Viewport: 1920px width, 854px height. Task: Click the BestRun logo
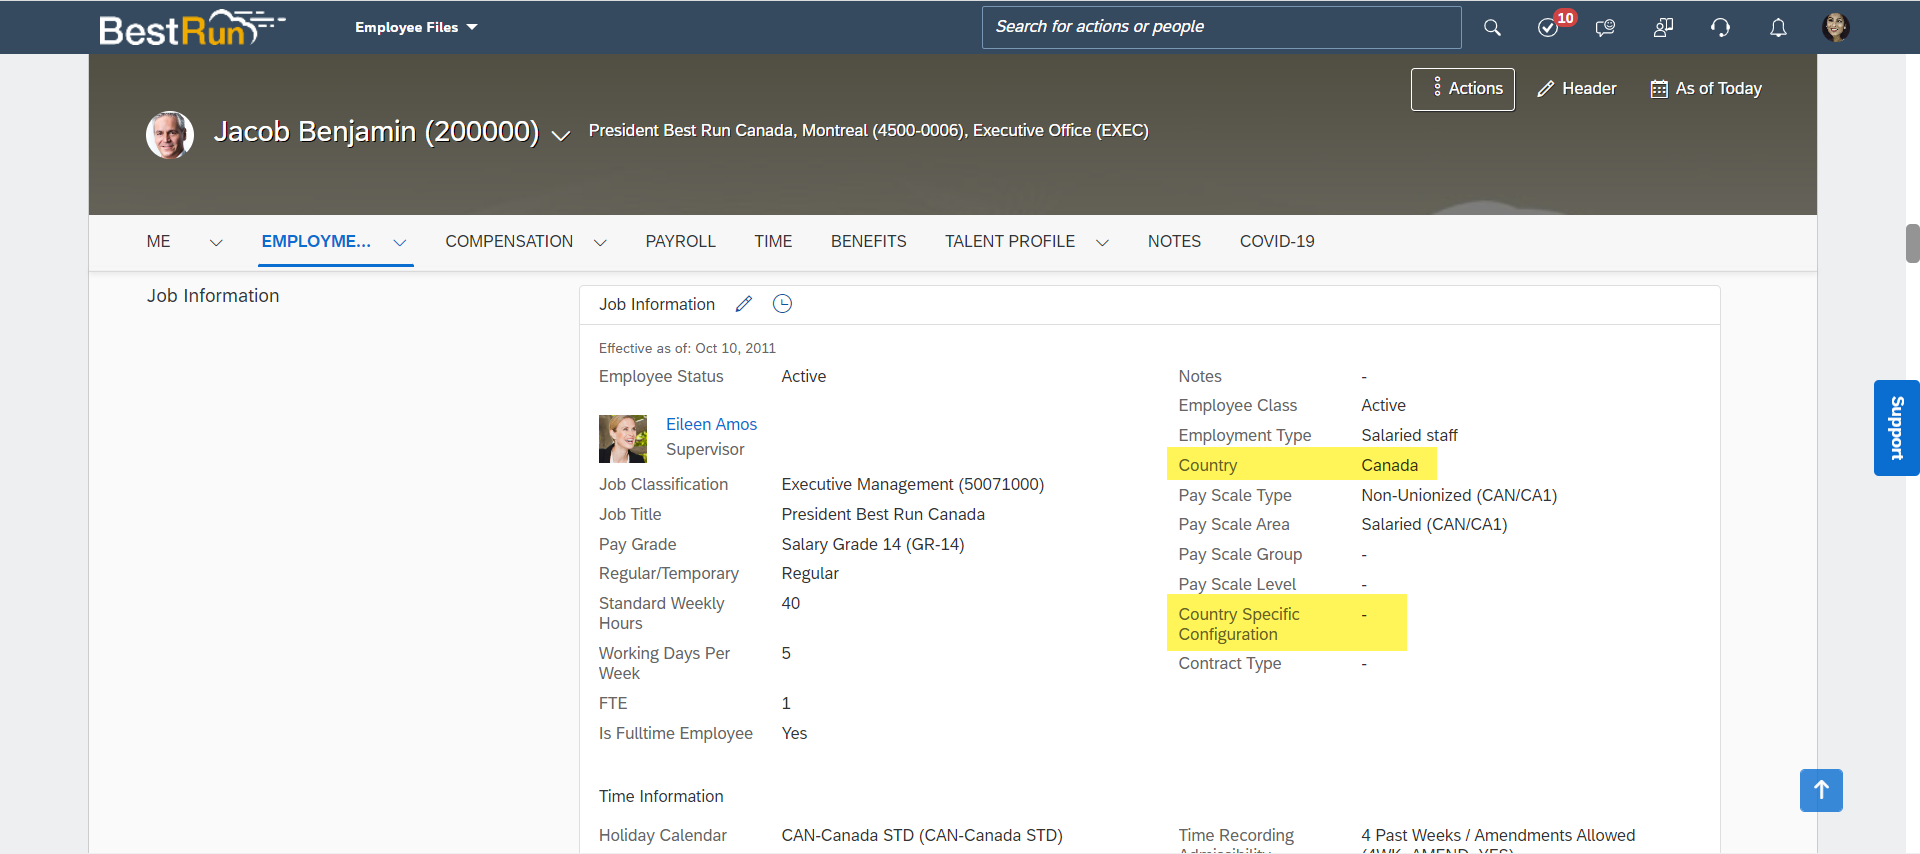pos(191,28)
